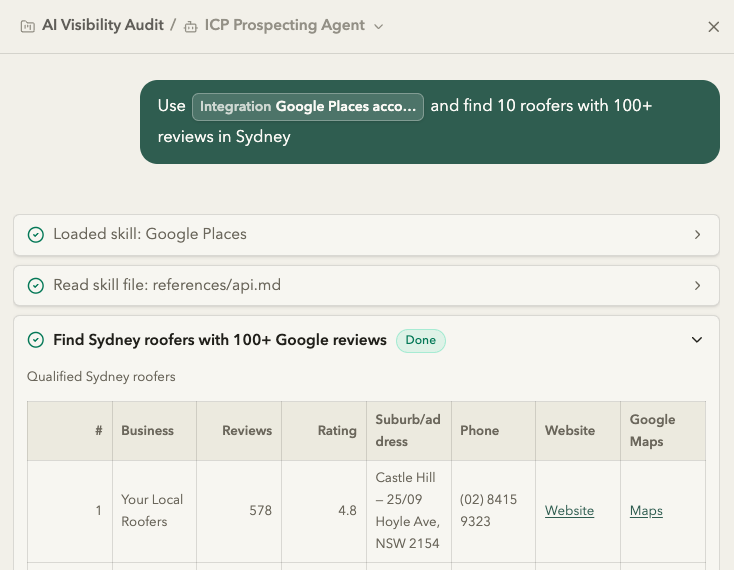734x570 pixels.
Task: Click the Phone column header
Action: 493,431
